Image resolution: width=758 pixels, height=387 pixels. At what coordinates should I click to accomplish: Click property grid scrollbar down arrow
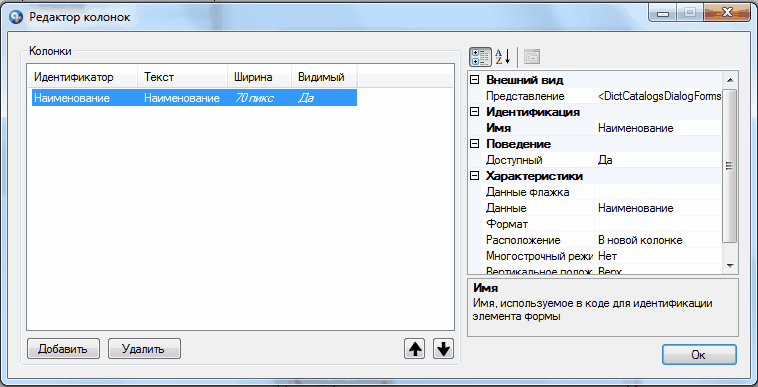(x=730, y=266)
